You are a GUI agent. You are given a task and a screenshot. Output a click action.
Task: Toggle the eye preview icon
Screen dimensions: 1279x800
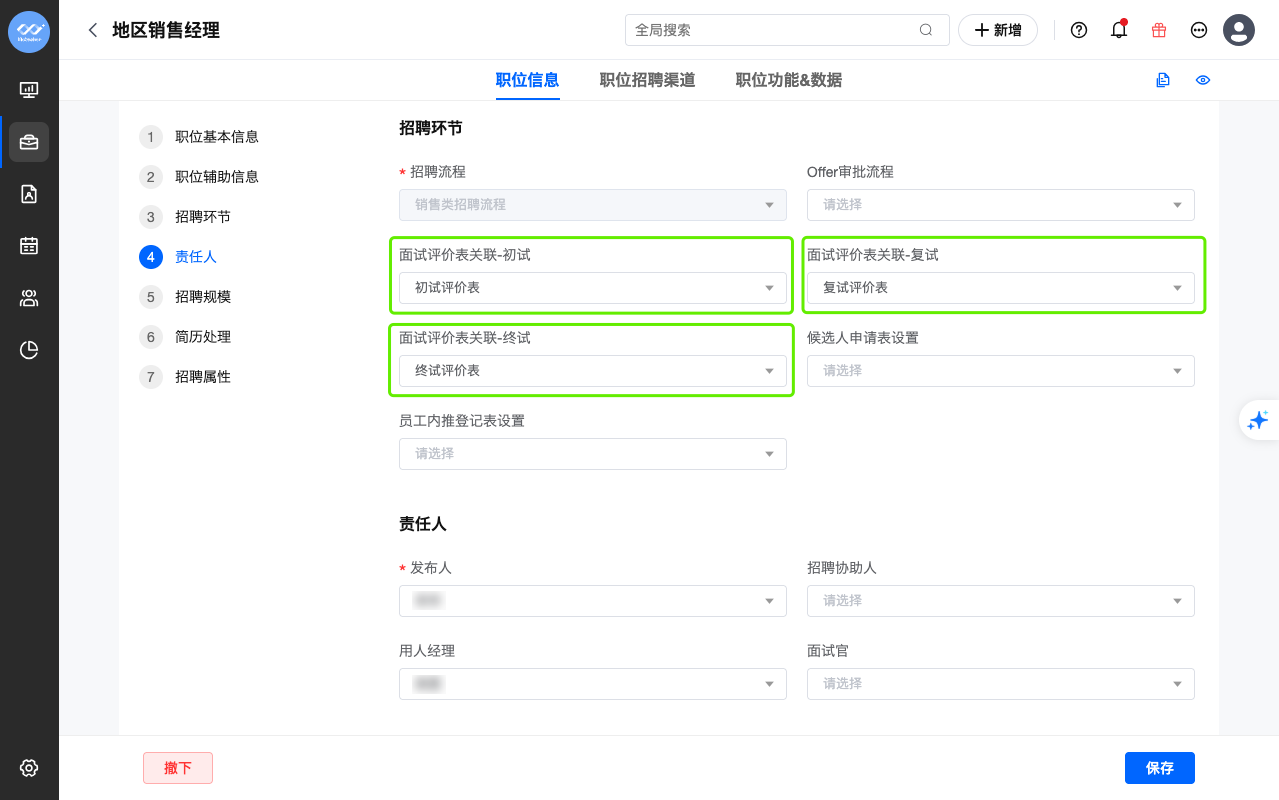pyautogui.click(x=1203, y=80)
